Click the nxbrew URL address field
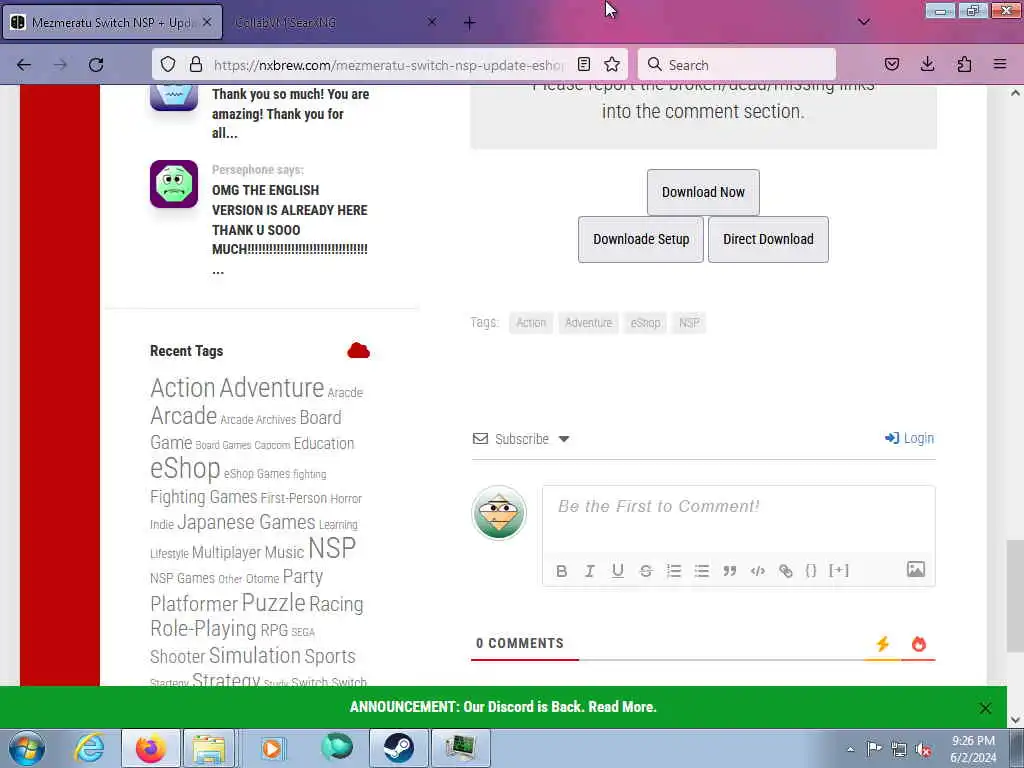The width and height of the screenshot is (1024, 768). point(389,65)
